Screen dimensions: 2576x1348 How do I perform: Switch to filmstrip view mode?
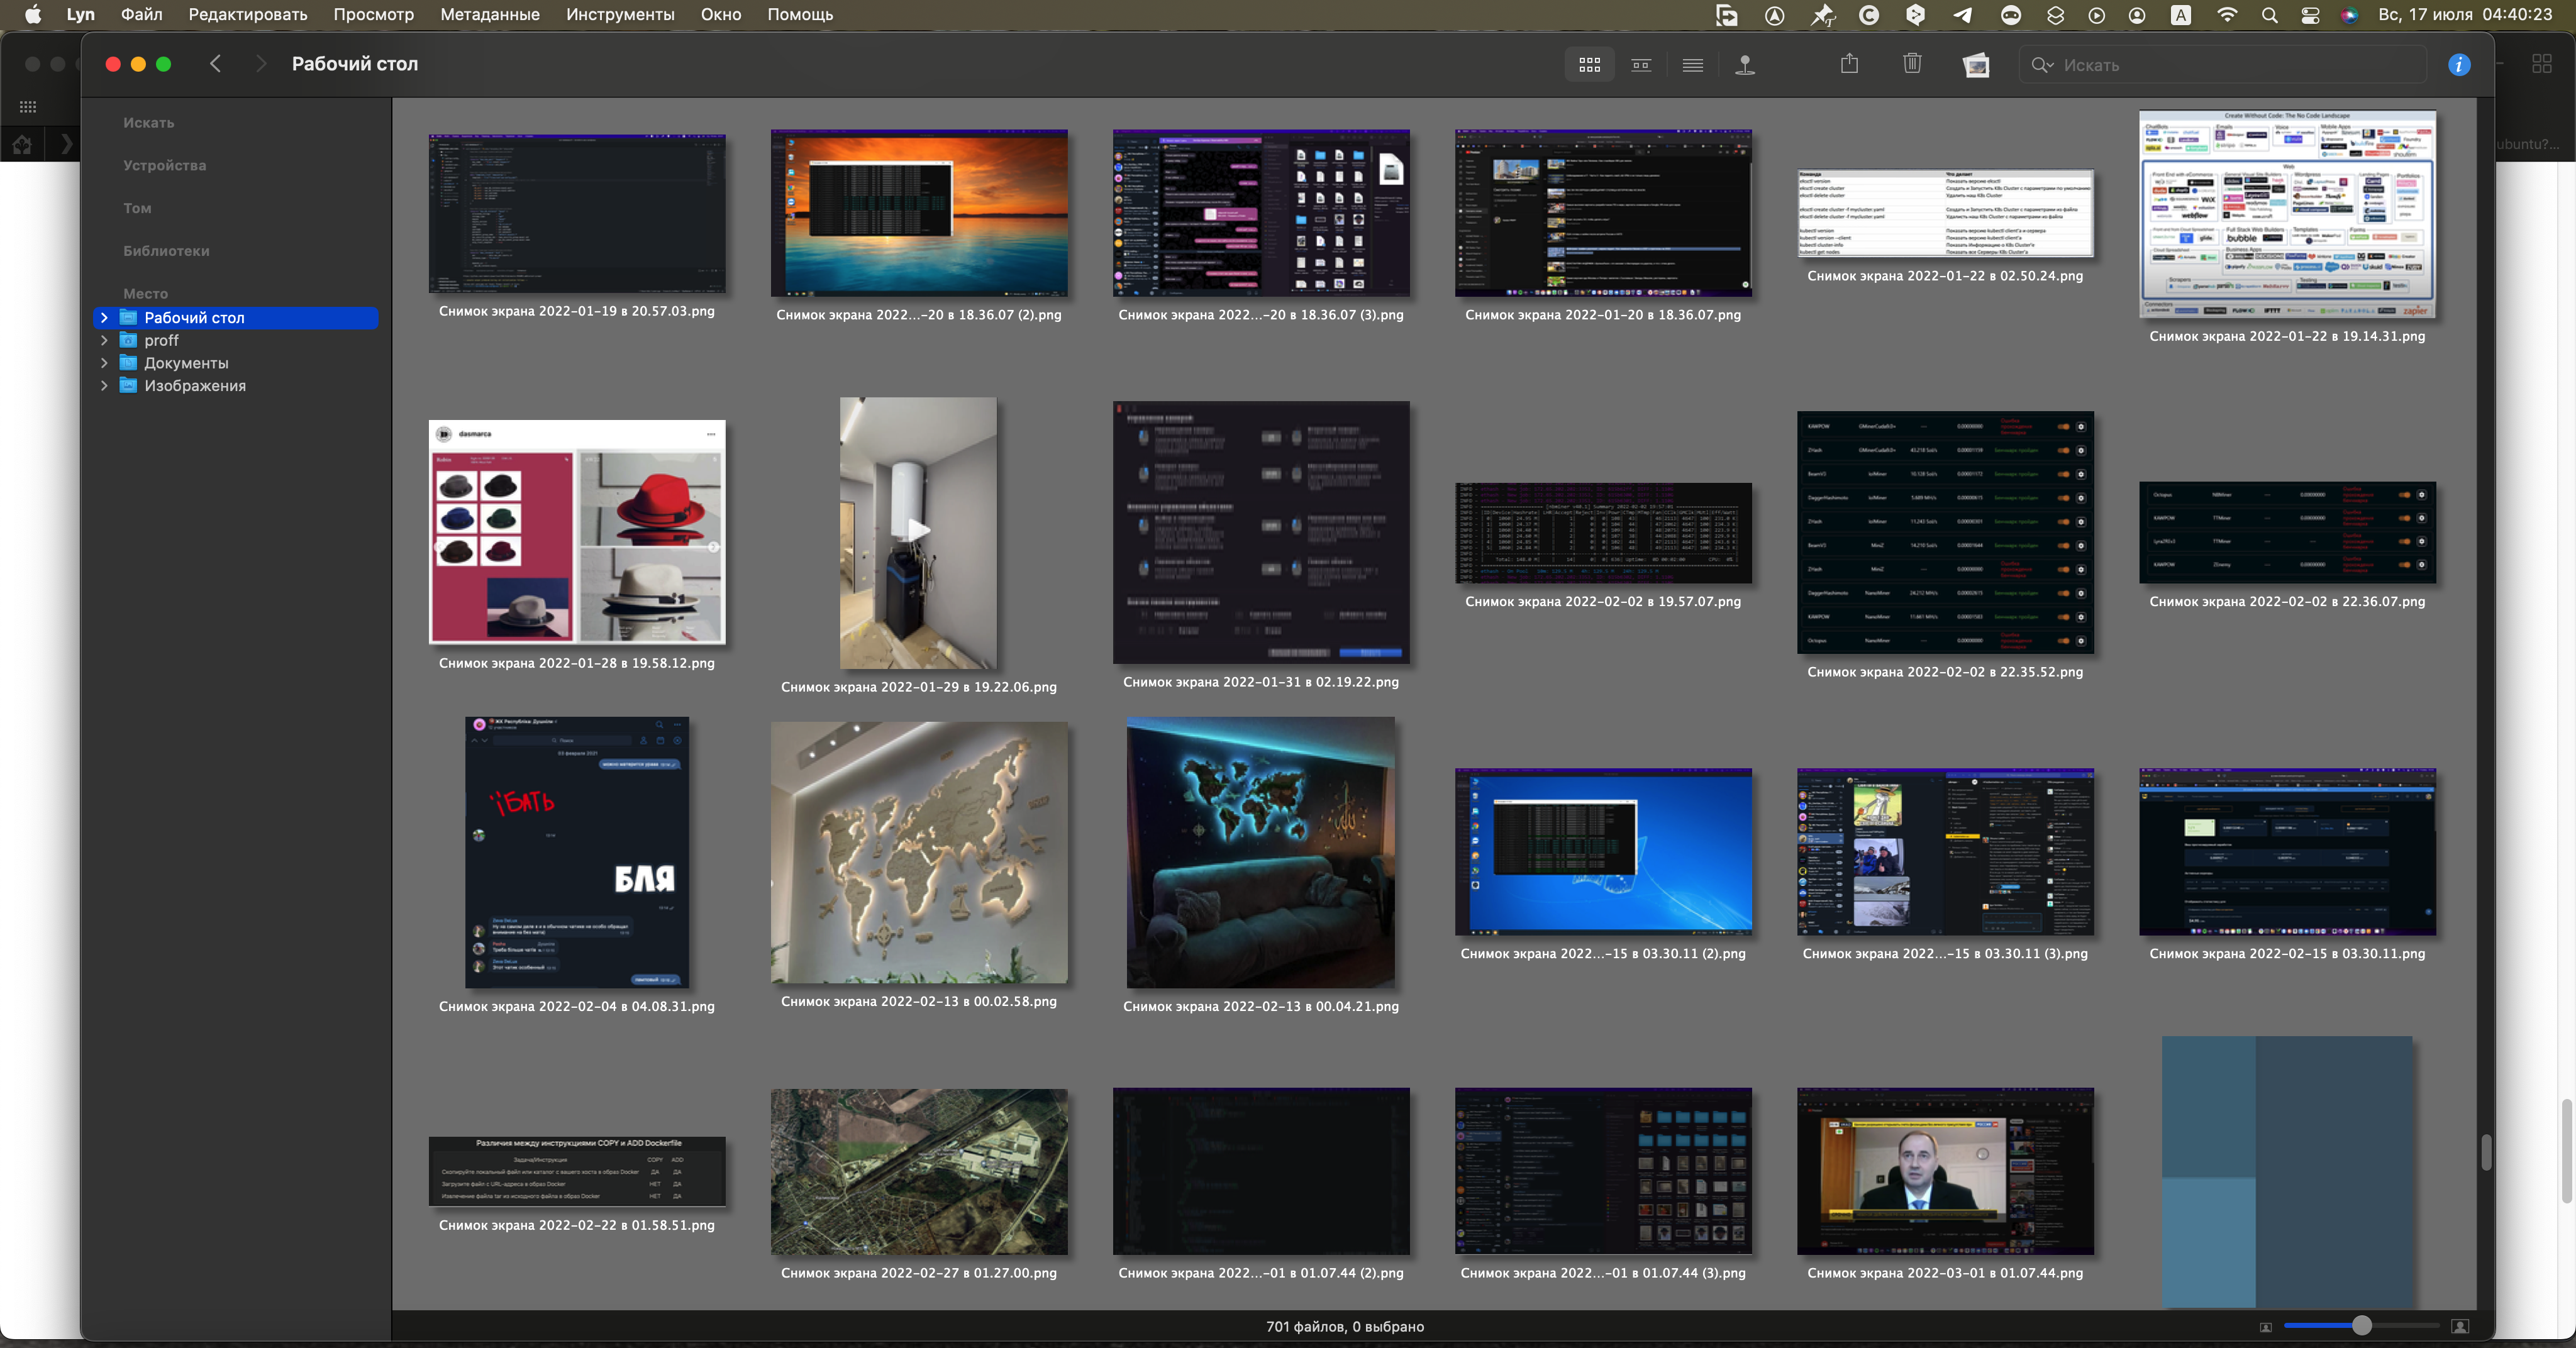tap(1641, 65)
